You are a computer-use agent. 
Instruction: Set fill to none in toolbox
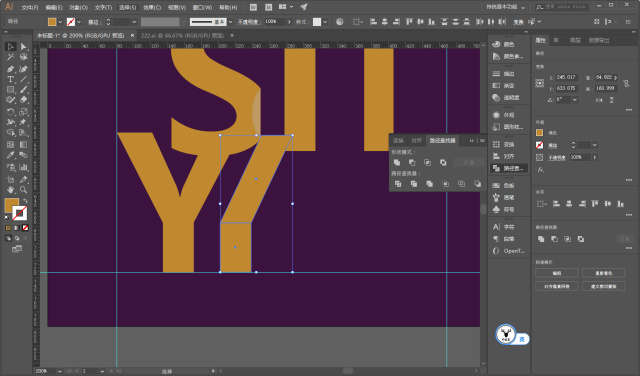(25, 228)
